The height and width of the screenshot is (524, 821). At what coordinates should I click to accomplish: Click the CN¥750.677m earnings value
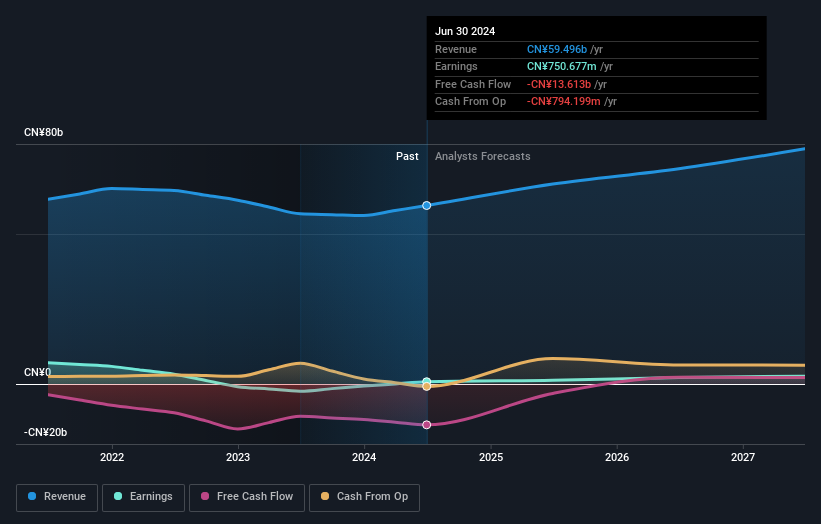pos(562,66)
